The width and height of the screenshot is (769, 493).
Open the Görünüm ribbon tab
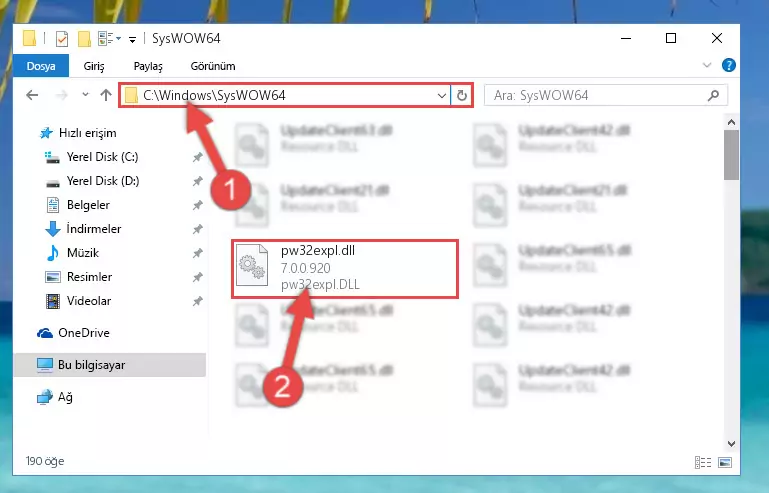[213, 66]
